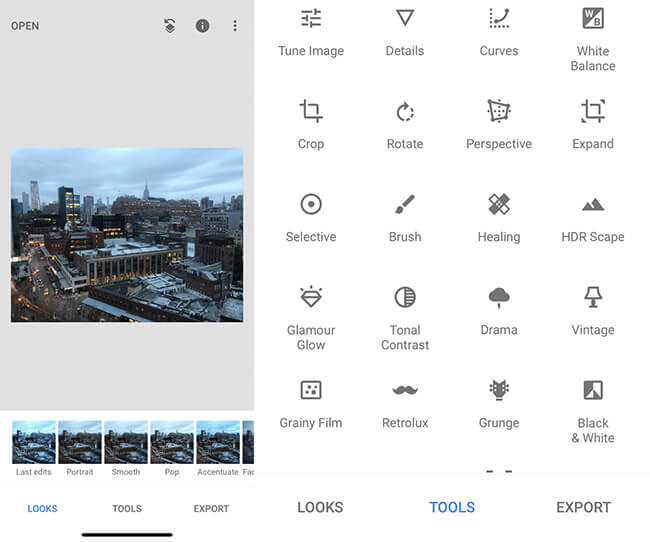Select the Crop tool
The height and width of the screenshot is (542, 650).
point(311,125)
